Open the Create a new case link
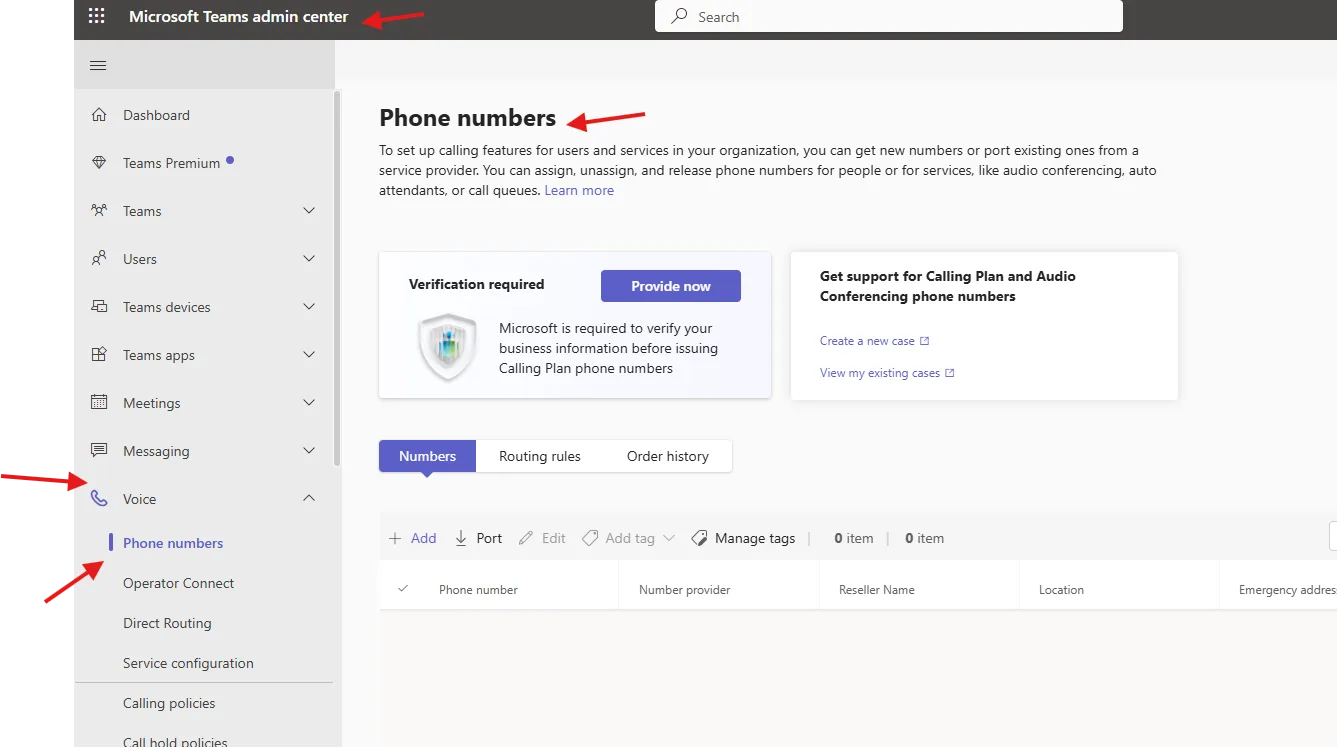The width and height of the screenshot is (1337, 747). [867, 340]
